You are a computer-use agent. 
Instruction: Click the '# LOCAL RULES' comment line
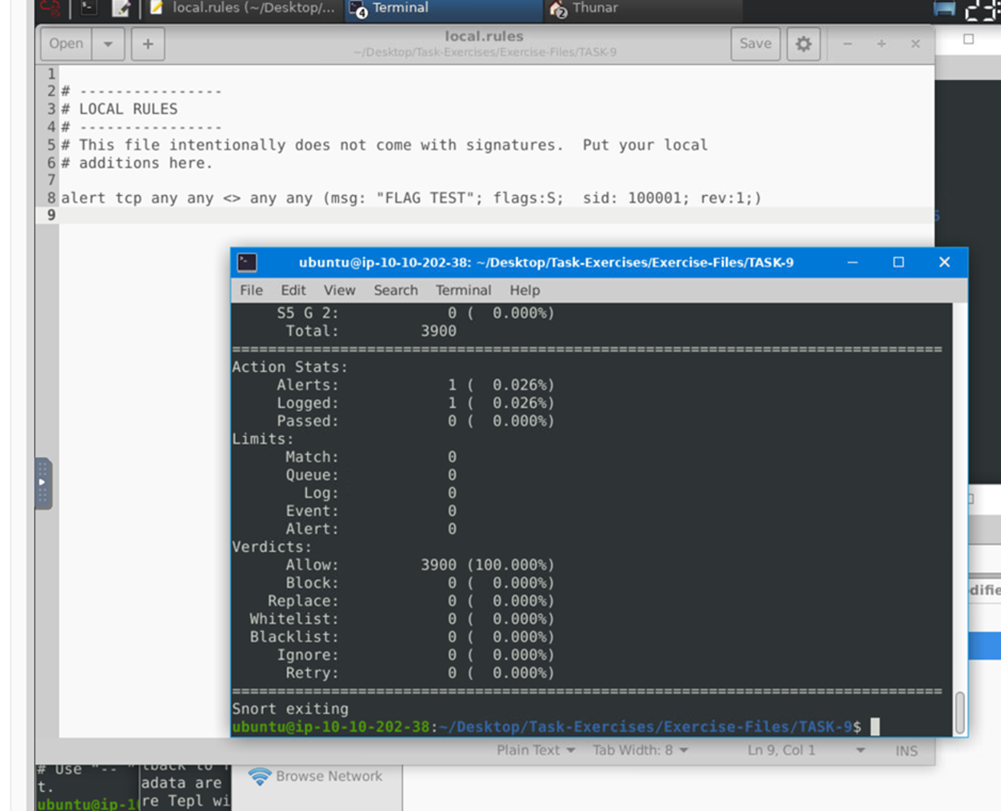click(119, 109)
